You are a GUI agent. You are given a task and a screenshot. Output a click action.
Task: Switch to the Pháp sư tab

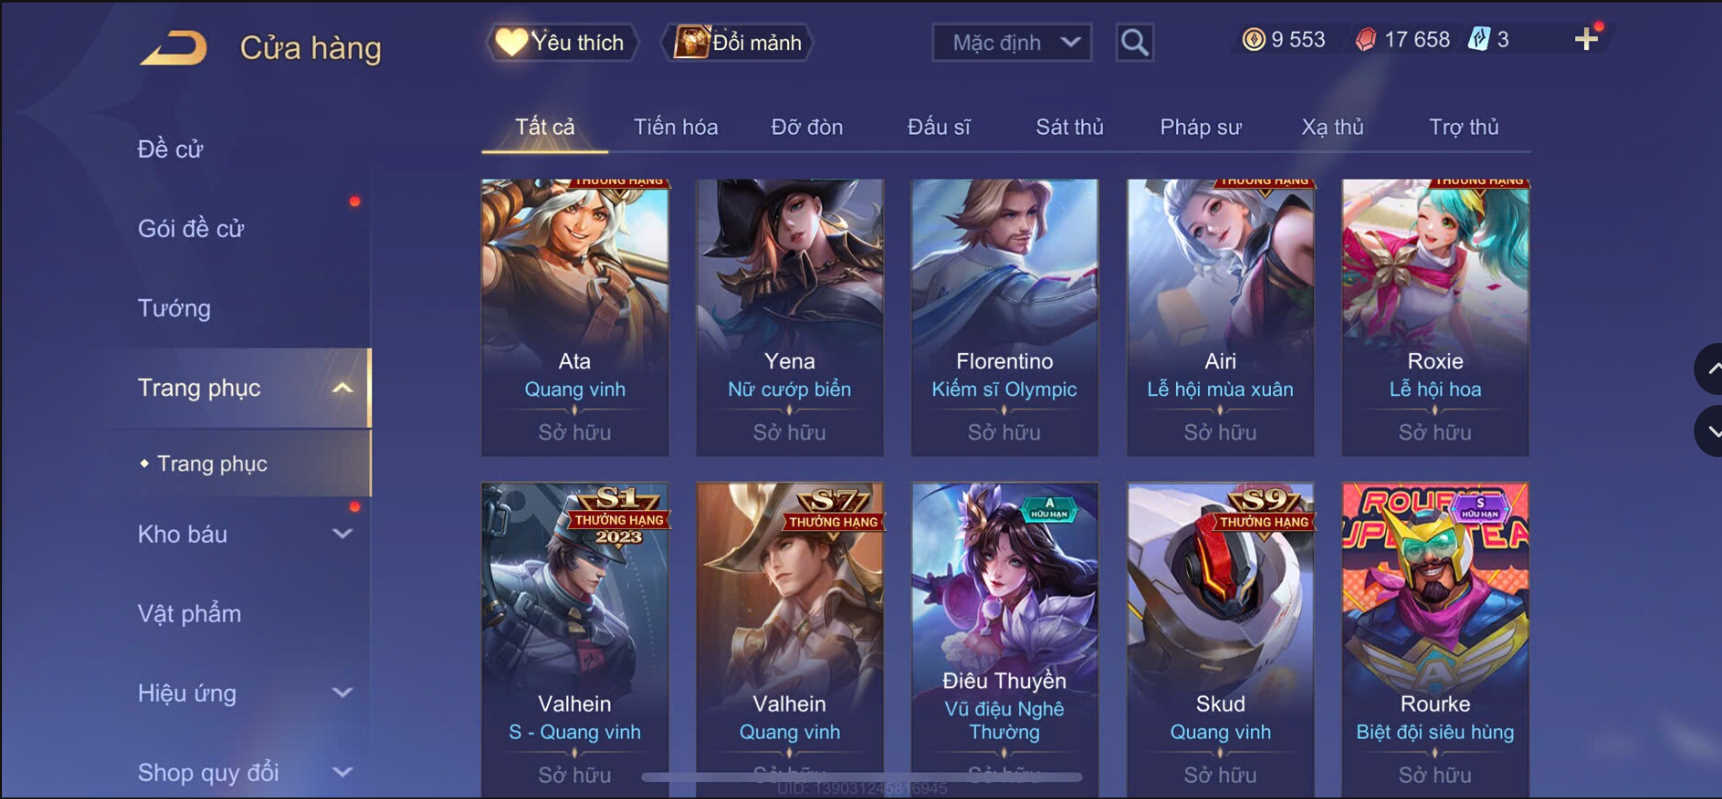coord(1200,127)
